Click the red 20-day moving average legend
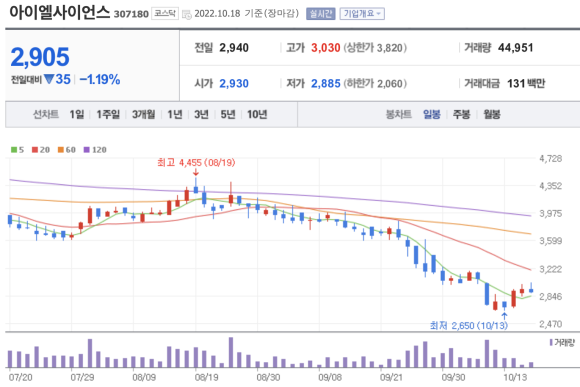This screenshot has width=580, height=387. (x=41, y=150)
